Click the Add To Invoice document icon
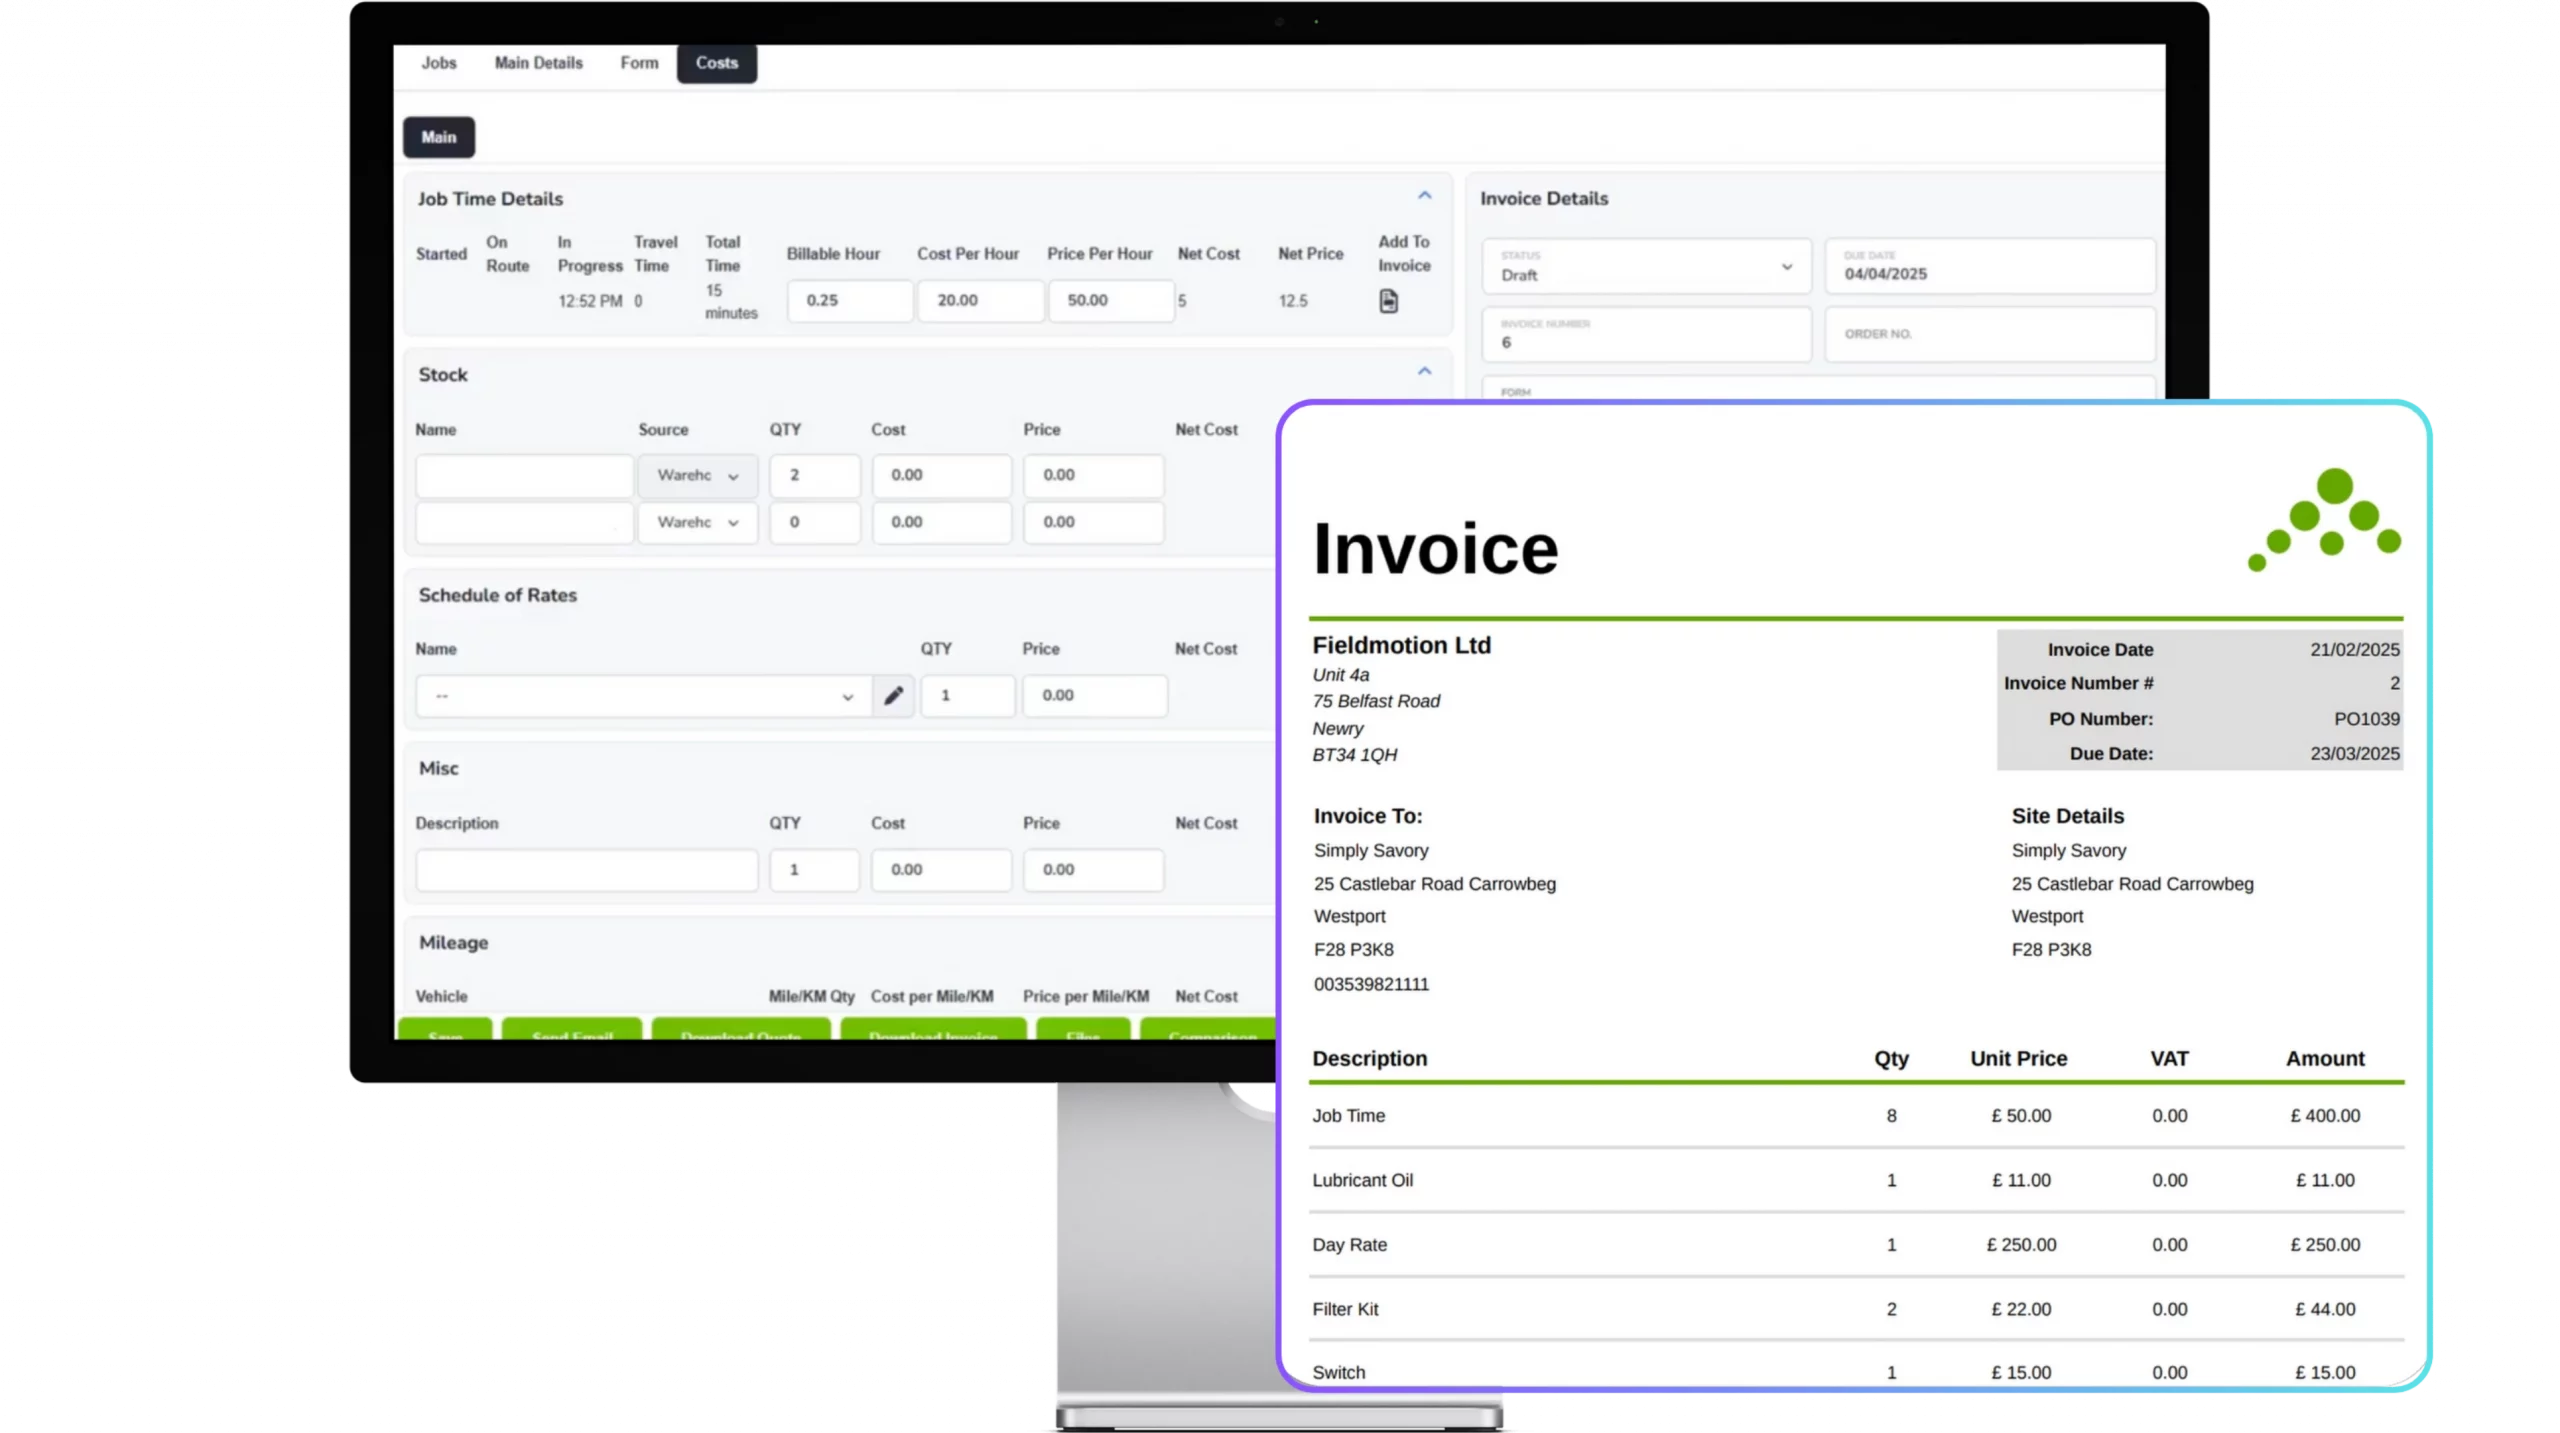2560x1433 pixels. (1390, 300)
